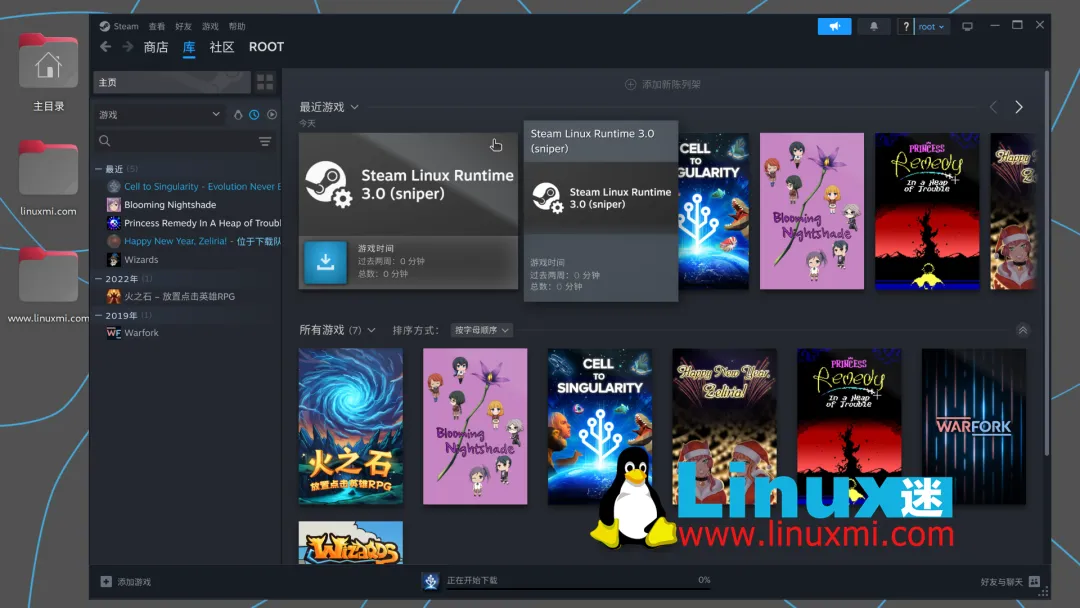Open the ROOT profile tab

click(x=267, y=47)
